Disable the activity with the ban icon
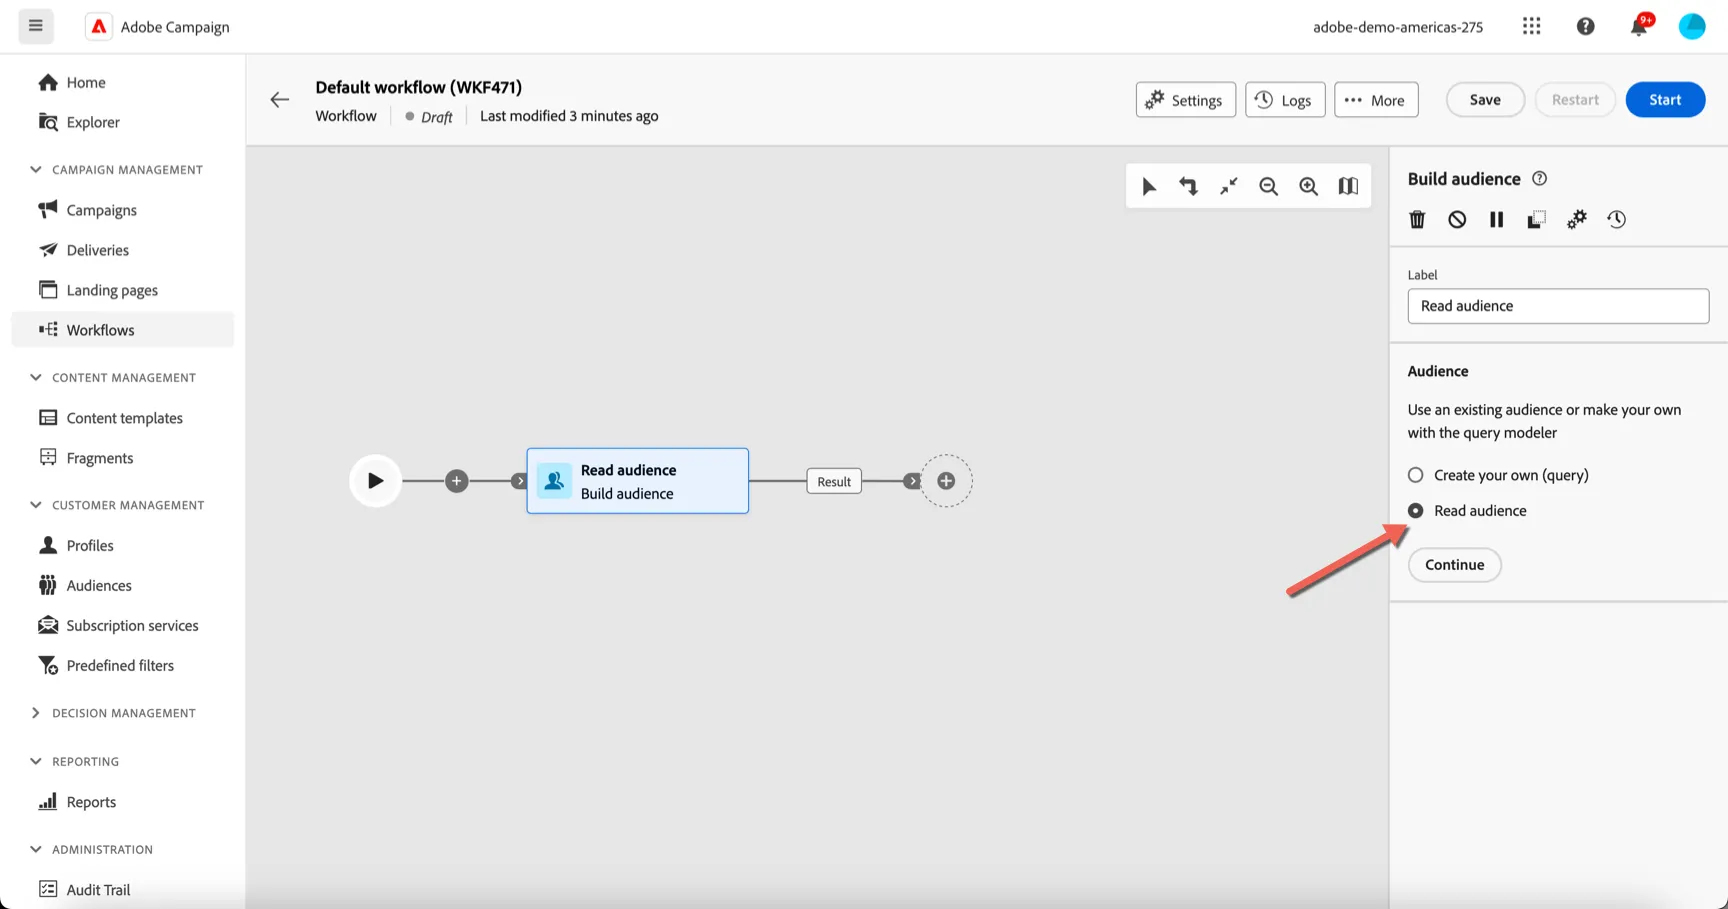This screenshot has height=909, width=1728. click(x=1457, y=219)
